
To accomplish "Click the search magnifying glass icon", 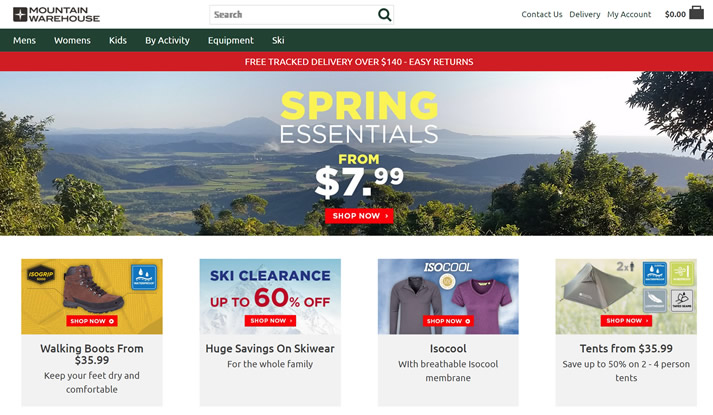I will click(385, 15).
